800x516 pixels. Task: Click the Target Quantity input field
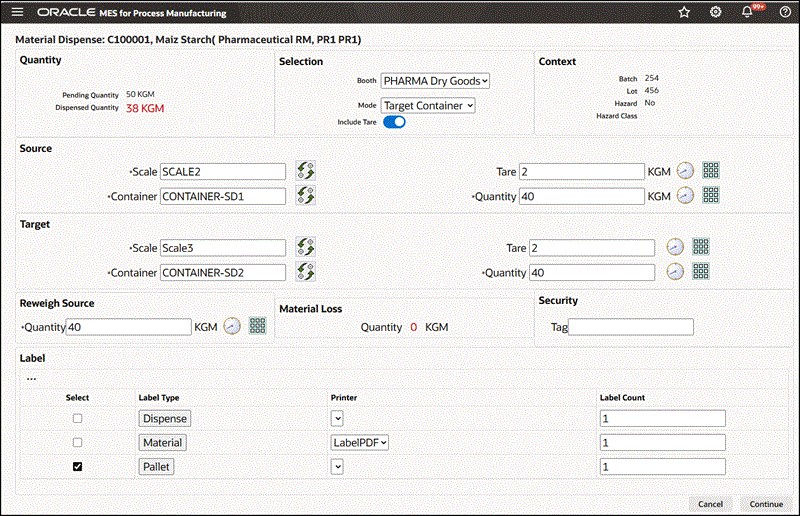click(x=592, y=272)
